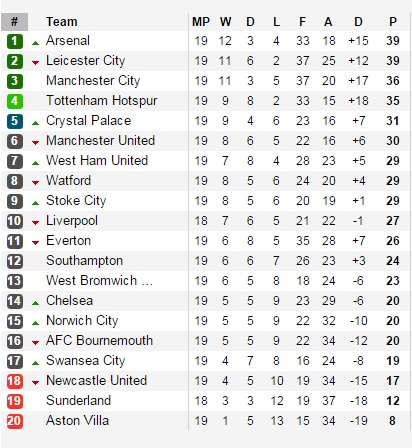The image size is (412, 448).
Task: Click Leicester City's red down arrow
Action: click(35, 62)
